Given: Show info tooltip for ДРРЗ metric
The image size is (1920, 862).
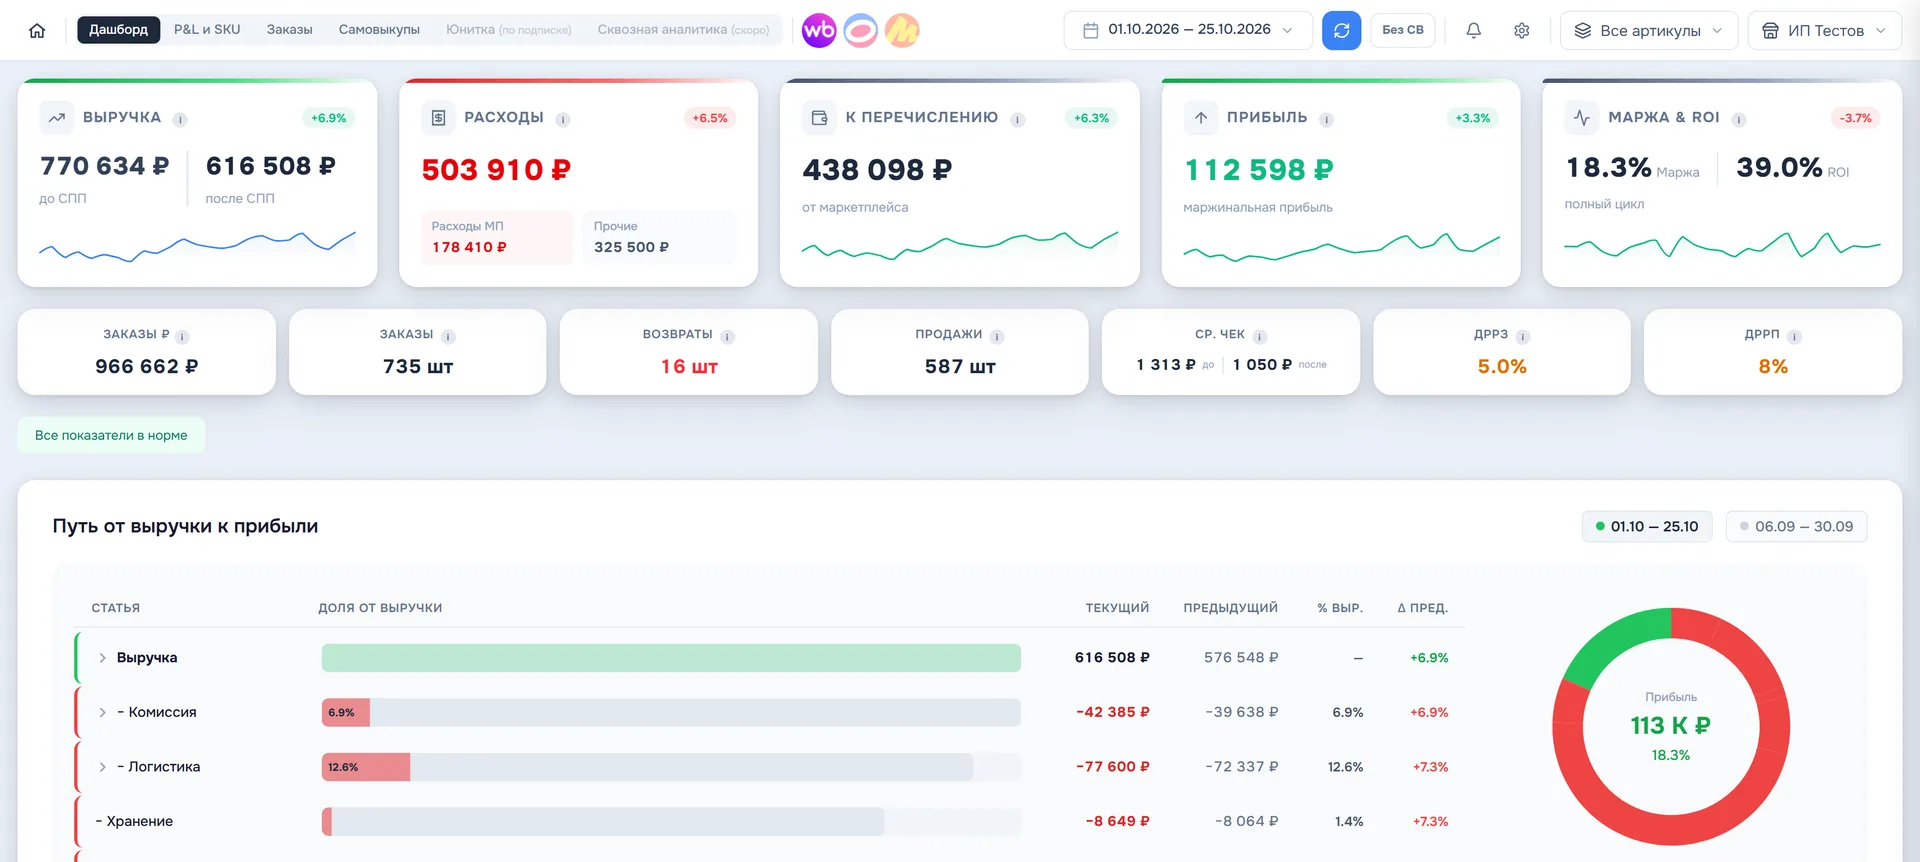Looking at the screenshot, I should (x=1523, y=336).
